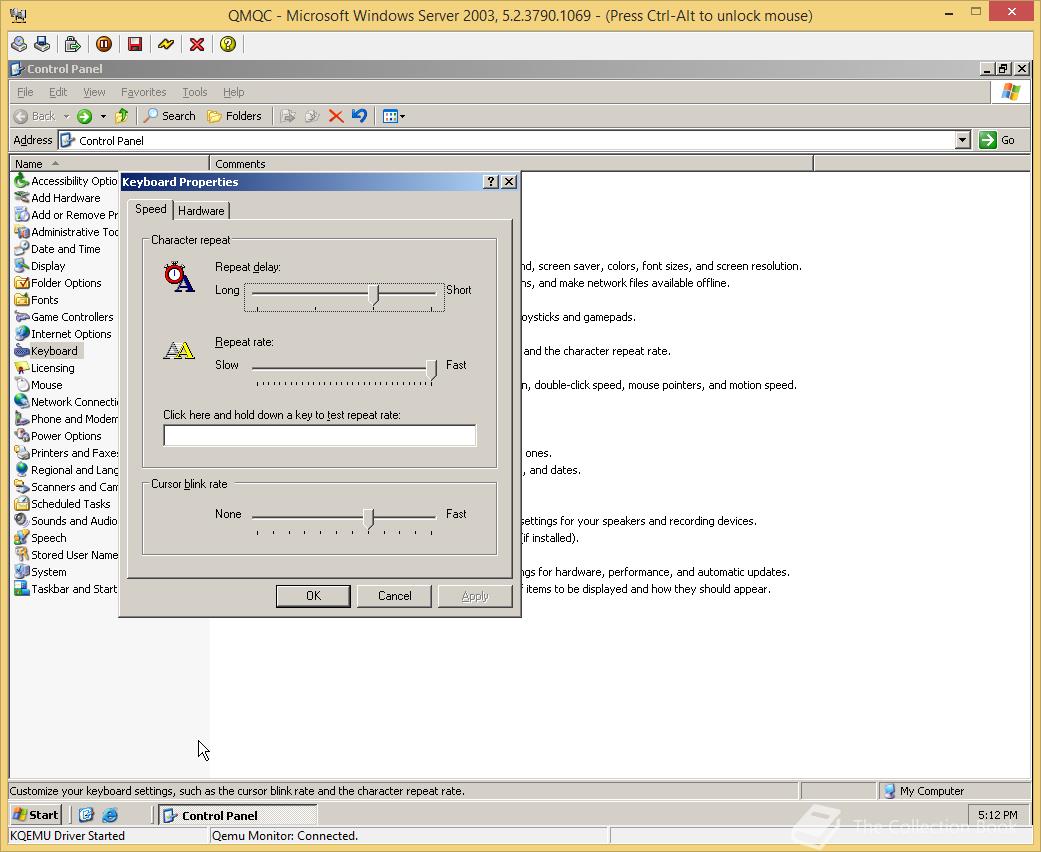Open the Start menu
Image resolution: width=1041 pixels, height=852 pixels.
36,815
